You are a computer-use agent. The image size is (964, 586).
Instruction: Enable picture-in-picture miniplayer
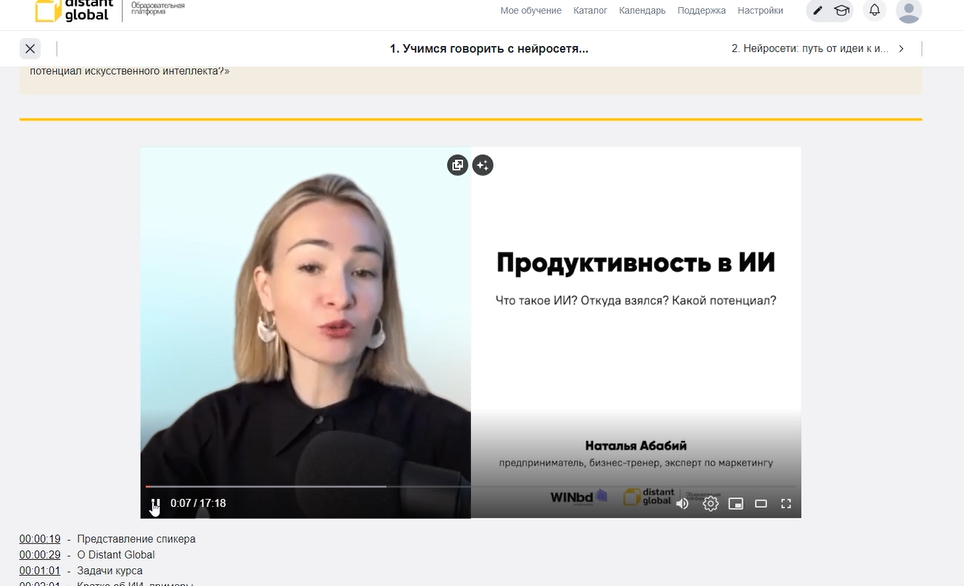point(736,504)
